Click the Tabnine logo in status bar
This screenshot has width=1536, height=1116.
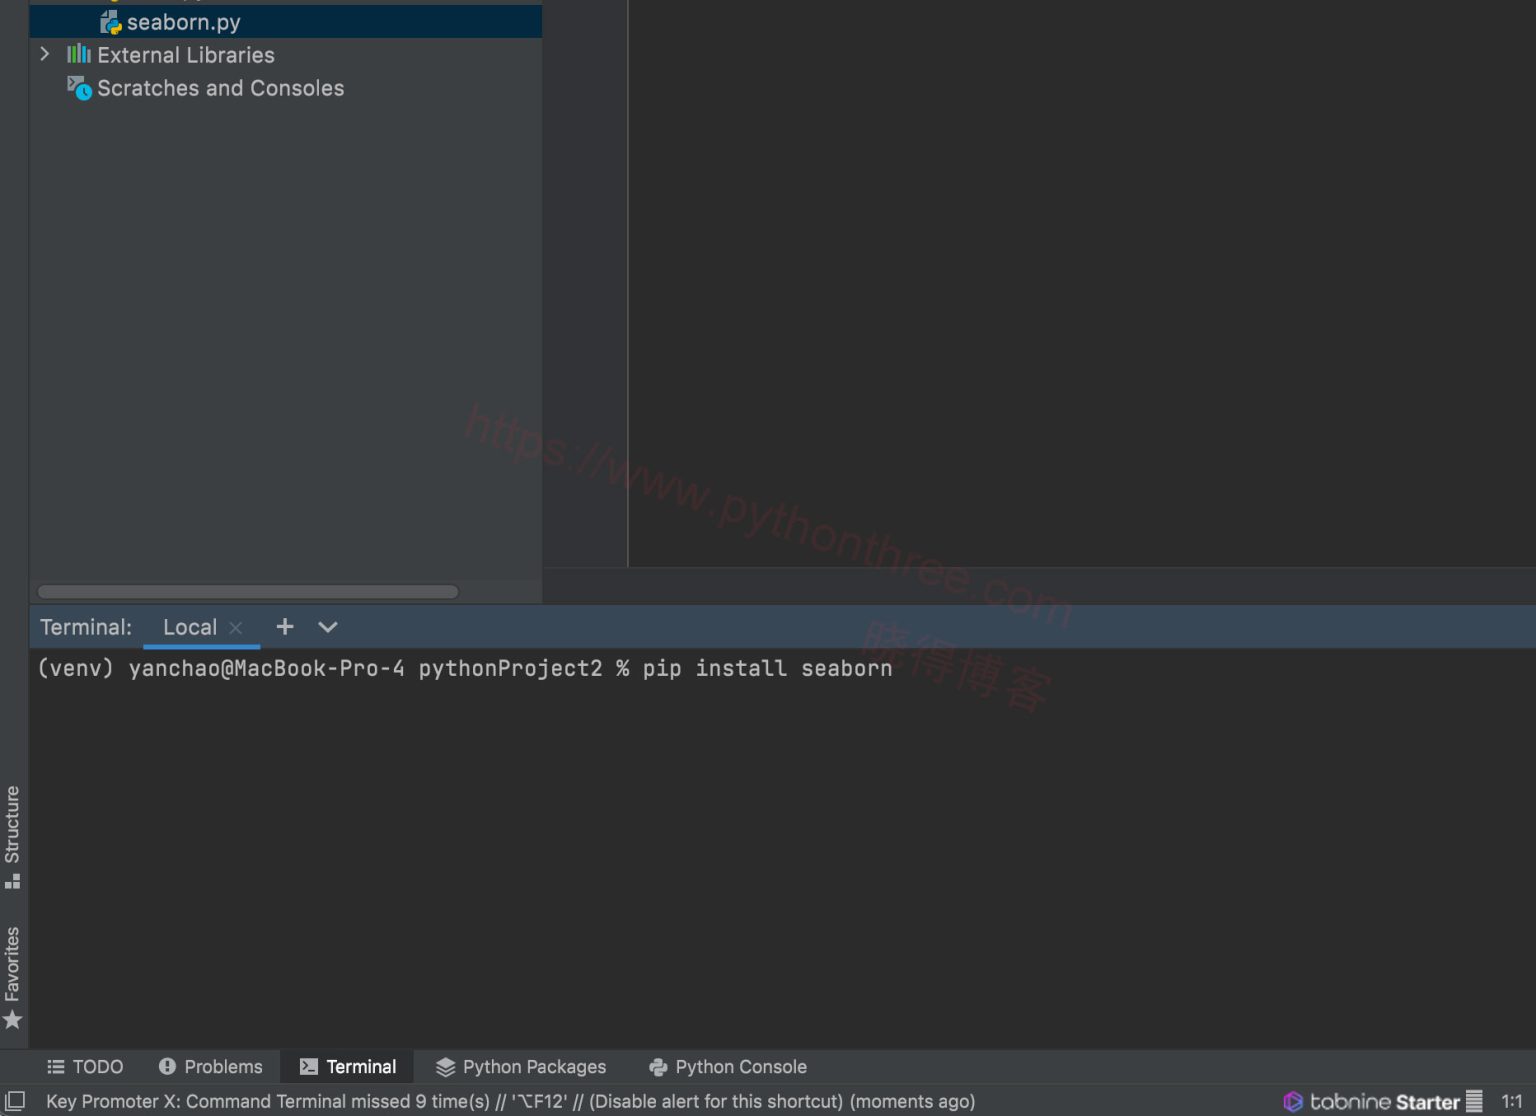(1293, 1101)
